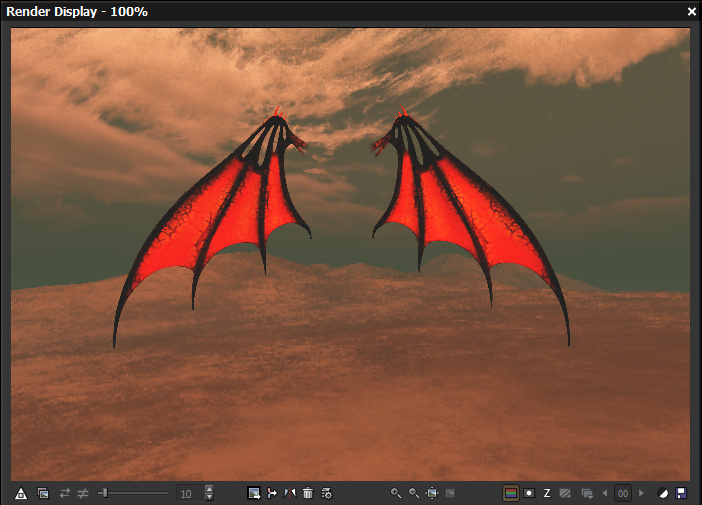Zoom out with the minus magnifier
Screen dimensions: 702x505
[414, 493]
